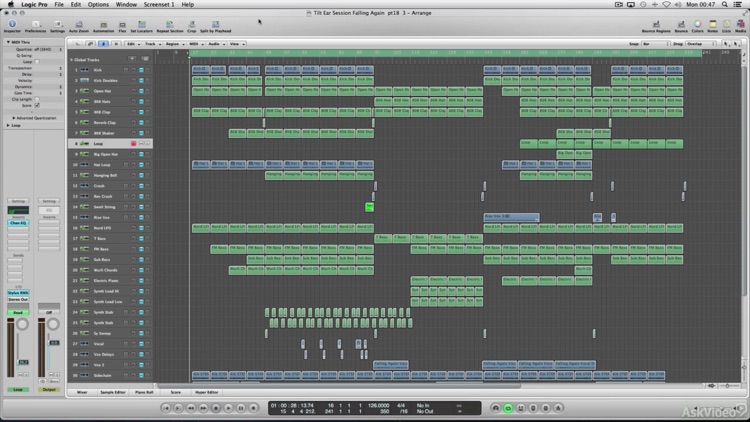750x422 pixels.
Task: Open the Screenset 1 menu
Action: 159,4
